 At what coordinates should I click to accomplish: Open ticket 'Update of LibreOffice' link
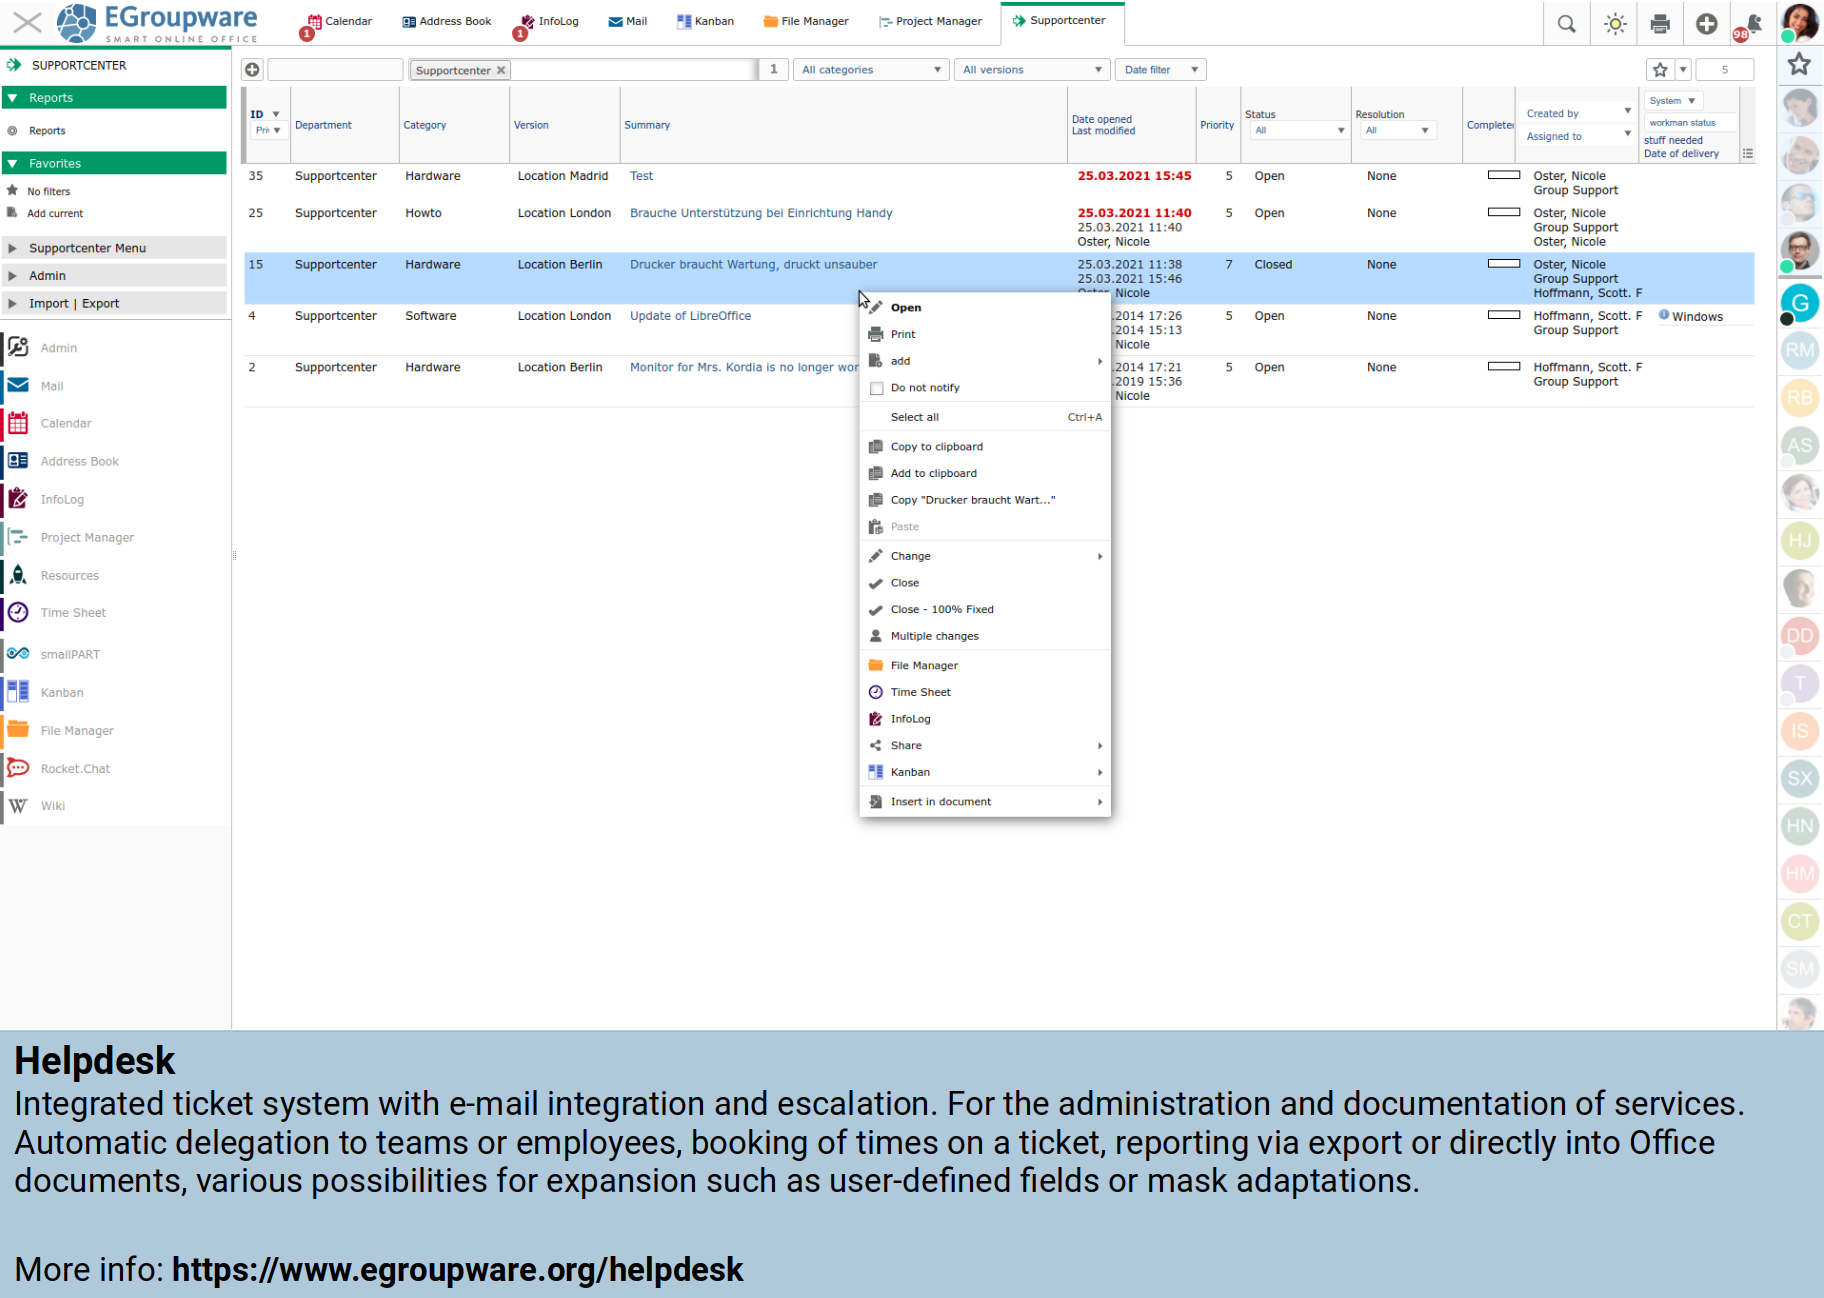(690, 316)
